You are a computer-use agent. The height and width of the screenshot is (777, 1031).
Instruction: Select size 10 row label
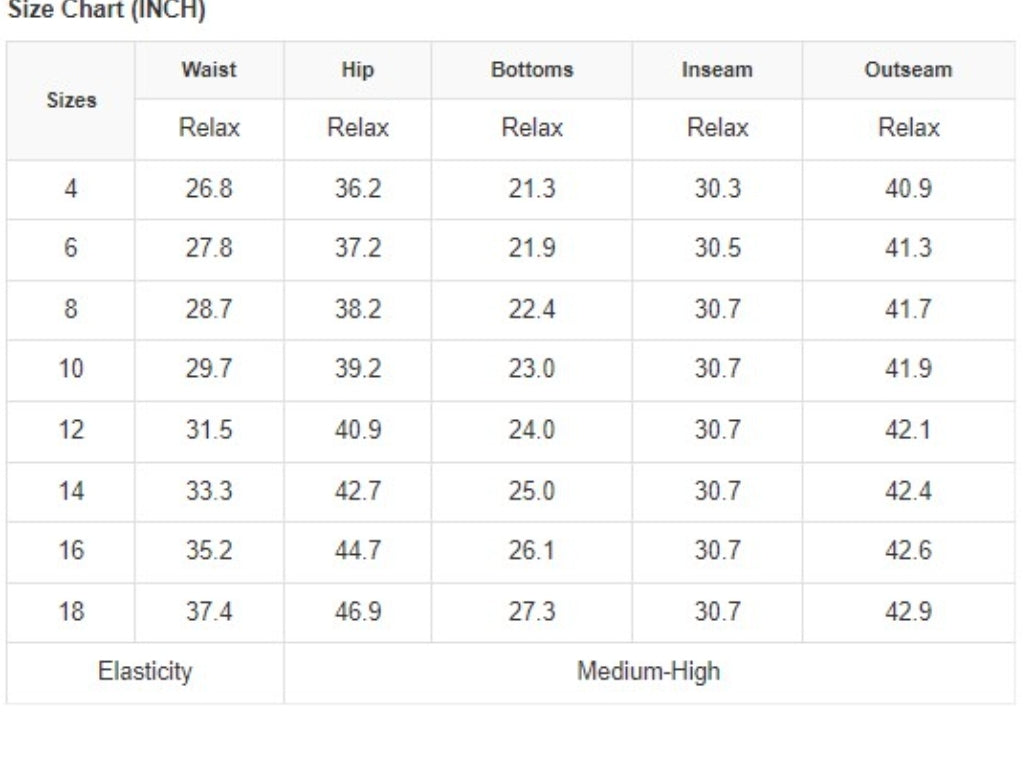click(70, 368)
